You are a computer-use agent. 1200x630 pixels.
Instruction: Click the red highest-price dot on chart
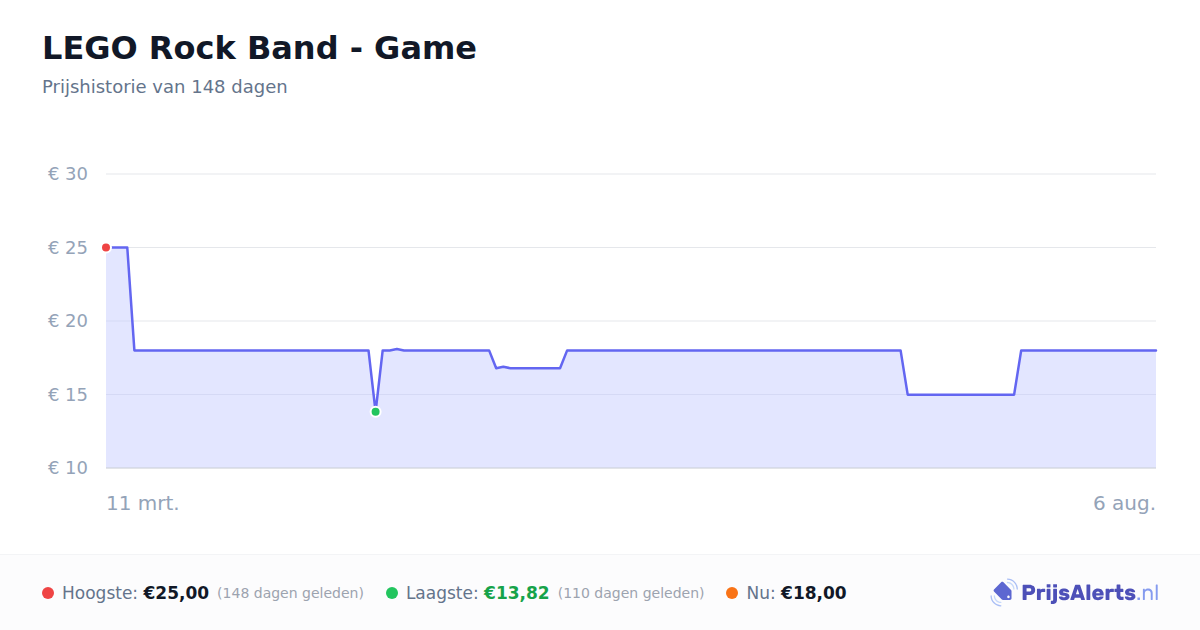(x=106, y=247)
